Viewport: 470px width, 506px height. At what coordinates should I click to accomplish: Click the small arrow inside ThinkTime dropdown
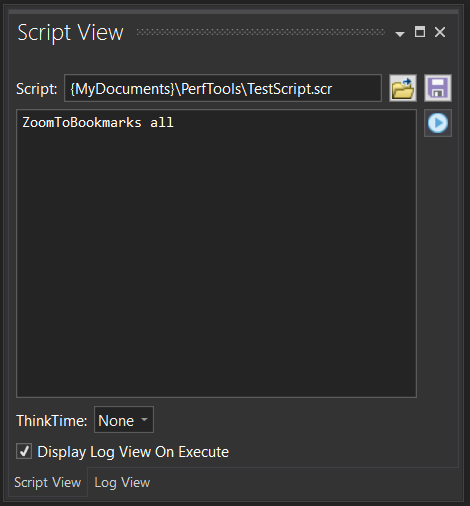coord(144,420)
